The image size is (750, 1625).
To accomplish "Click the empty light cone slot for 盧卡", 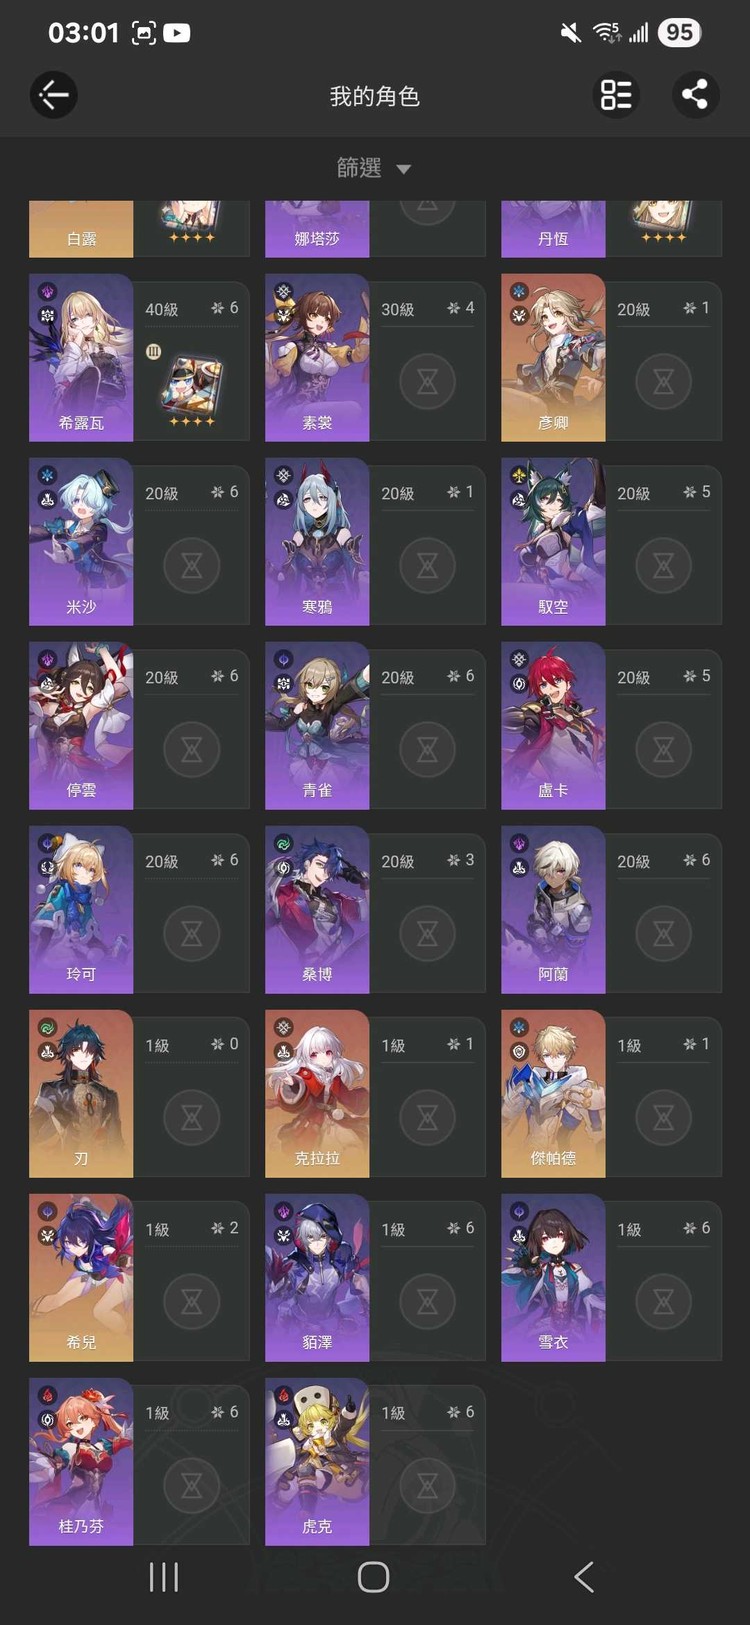I will (x=663, y=749).
